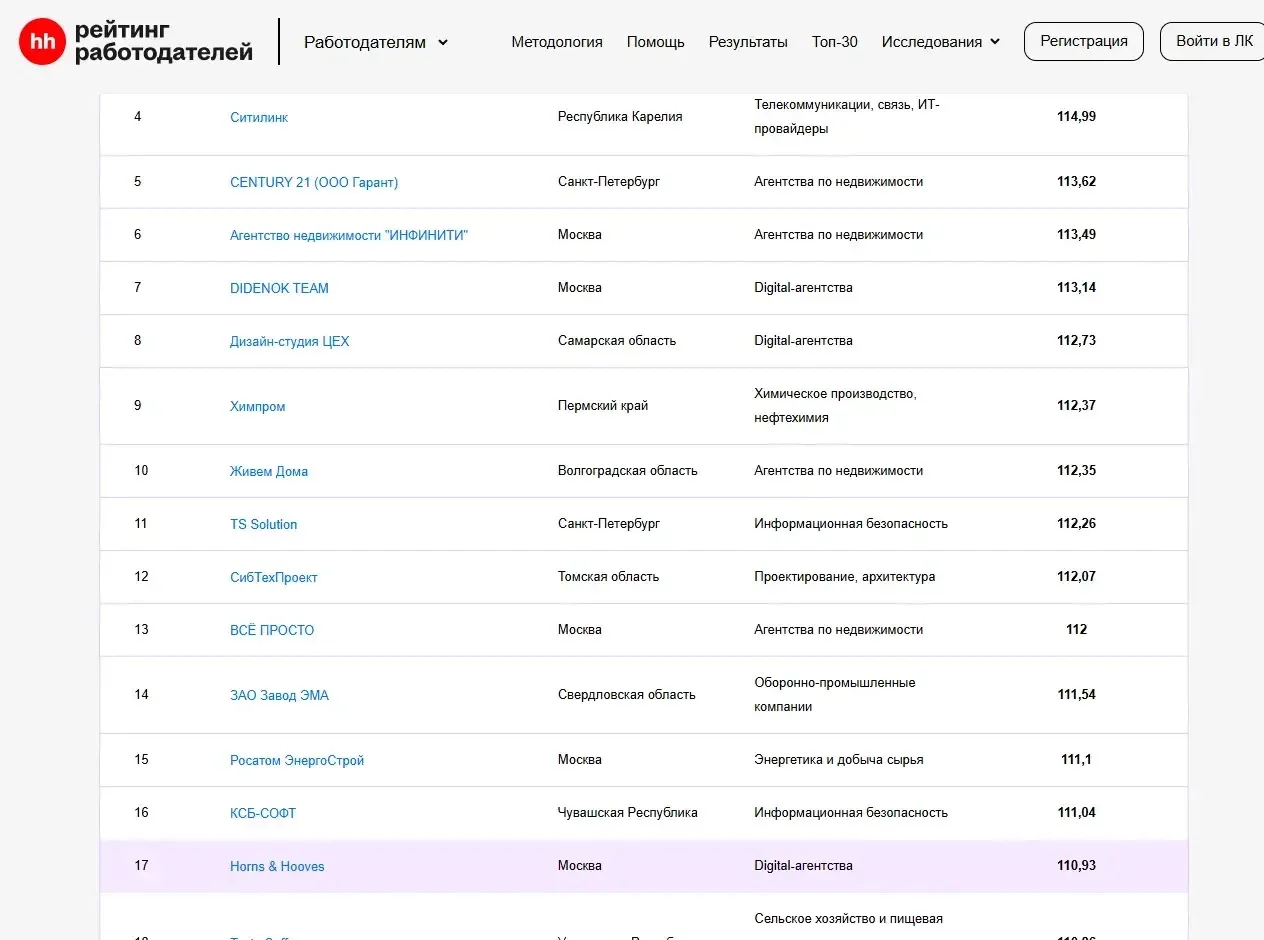Viewport: 1264px width, 940px height.
Task: Click the Войти в ЛК button
Action: 1214,41
